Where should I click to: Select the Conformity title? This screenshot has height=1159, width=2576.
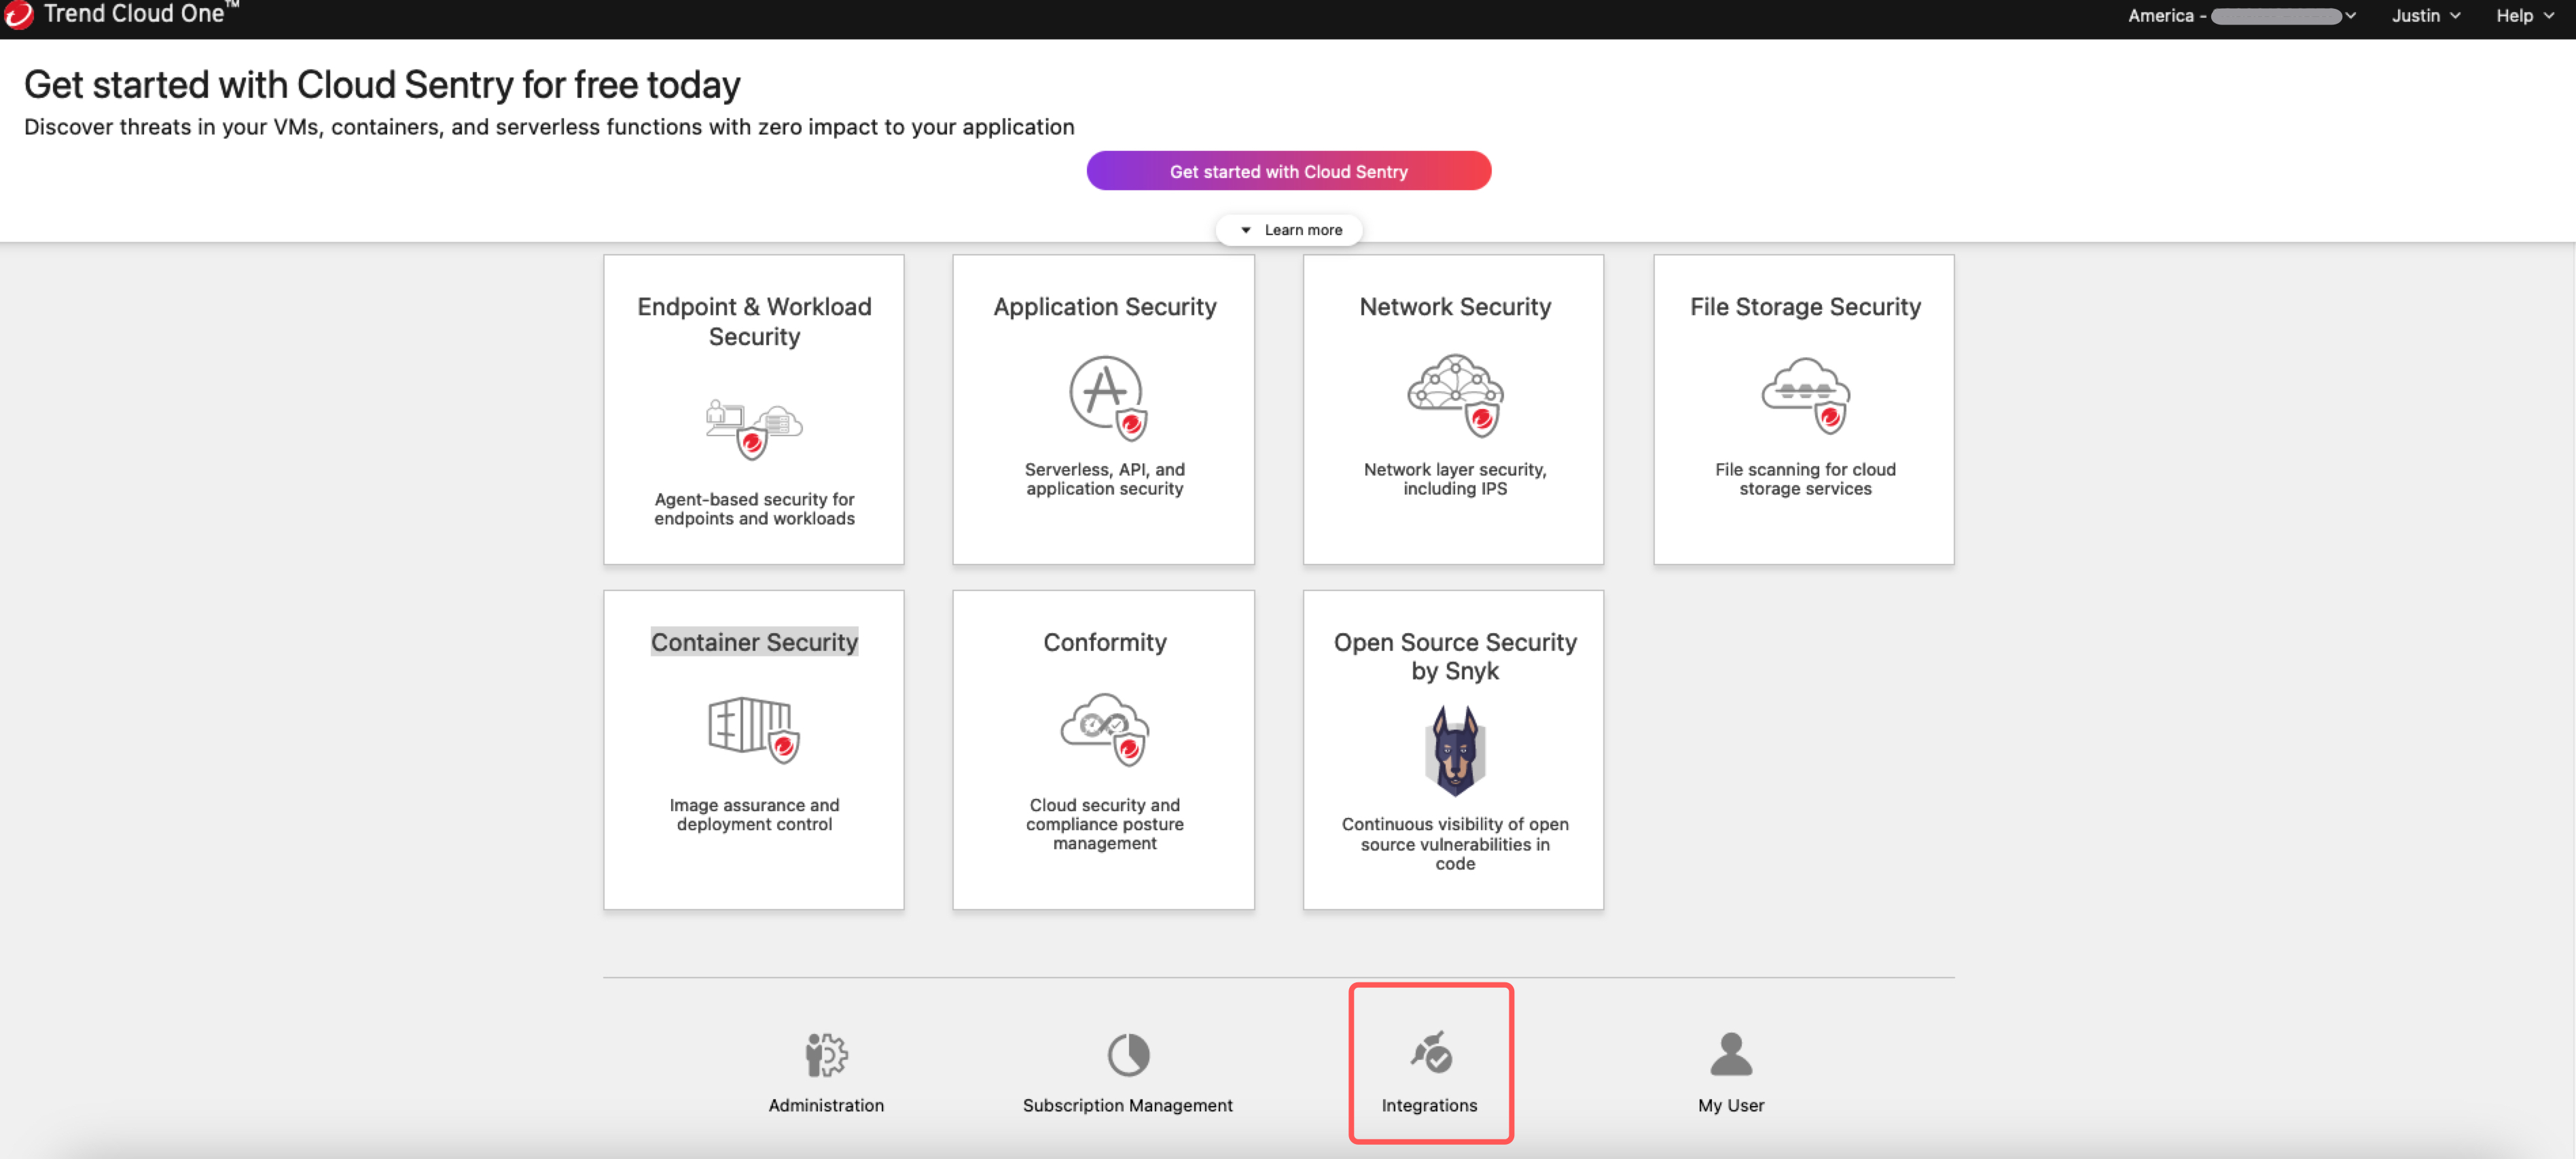pyautogui.click(x=1105, y=642)
